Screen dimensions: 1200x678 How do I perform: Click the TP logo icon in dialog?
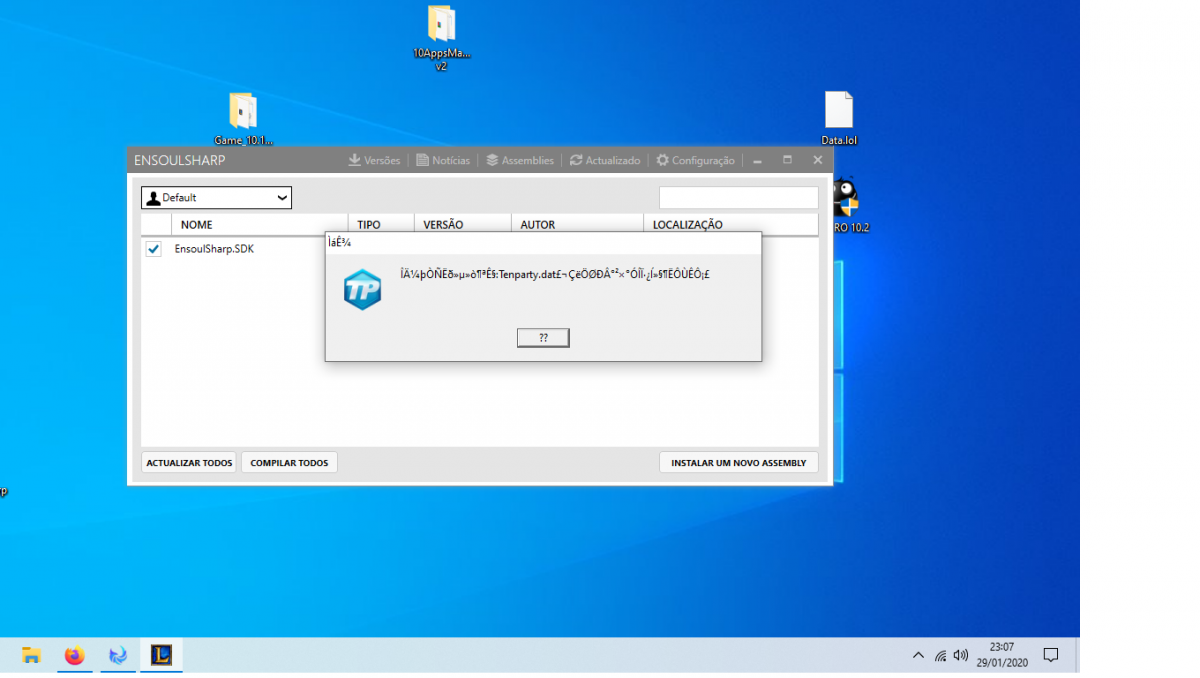tap(362, 289)
